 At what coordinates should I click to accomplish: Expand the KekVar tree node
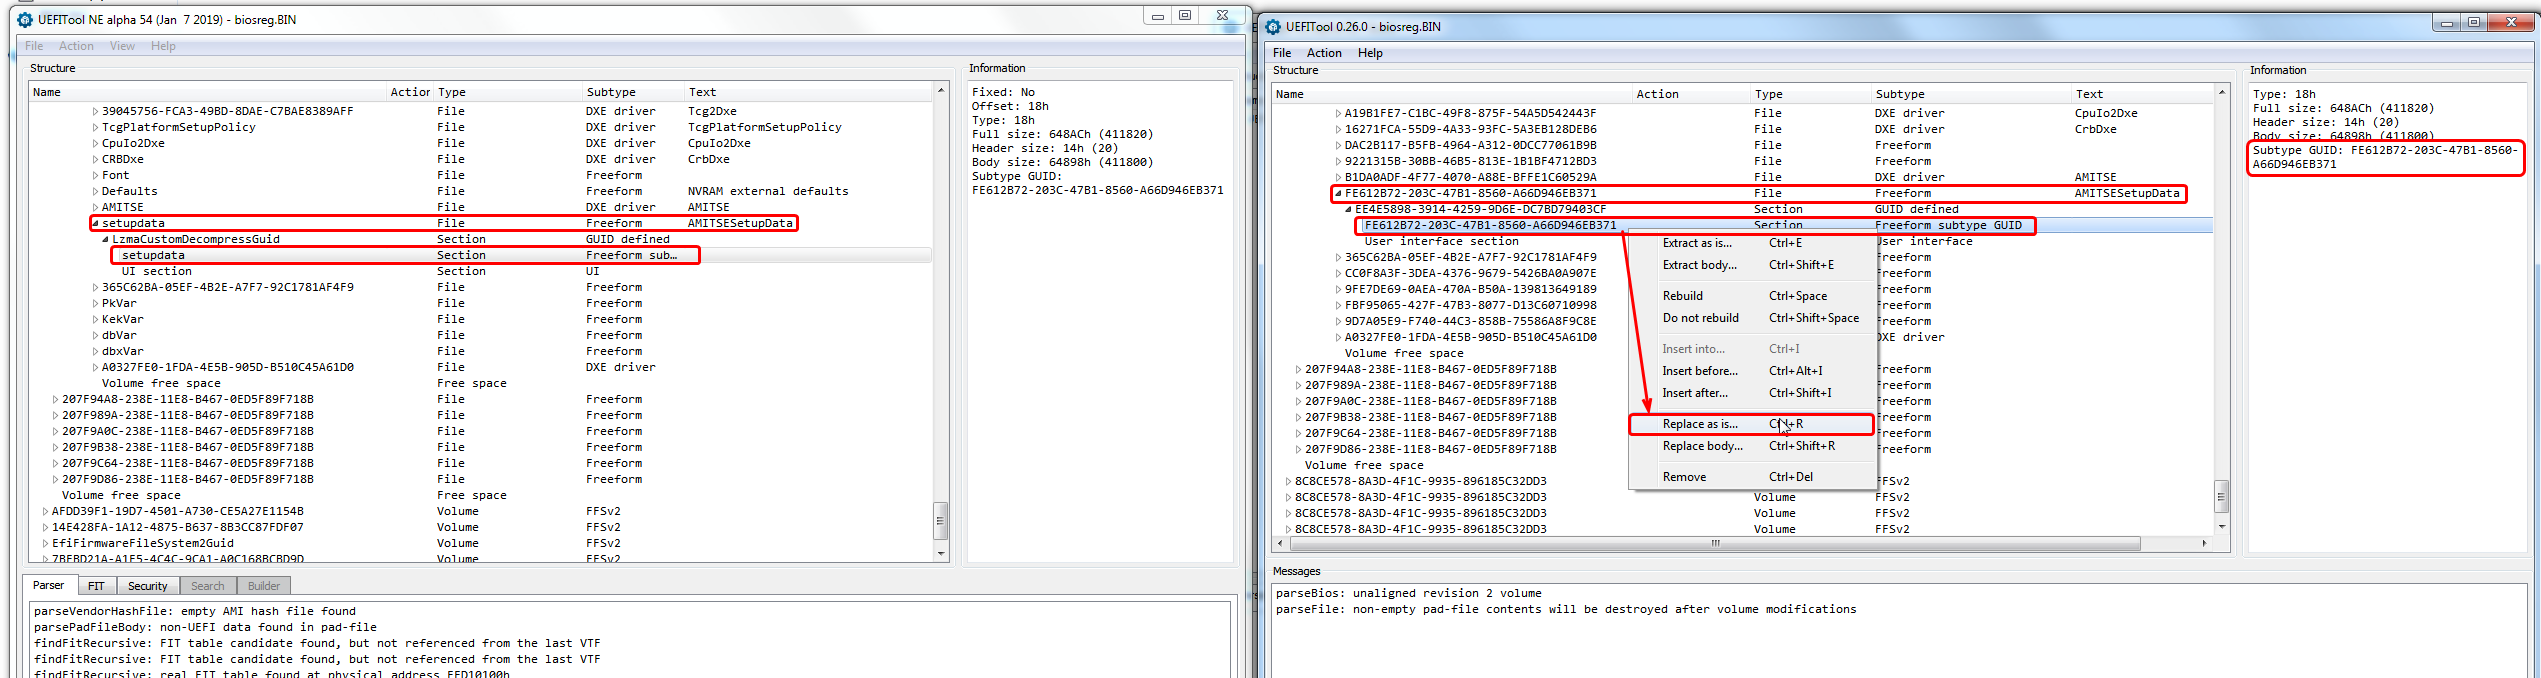[96, 320]
